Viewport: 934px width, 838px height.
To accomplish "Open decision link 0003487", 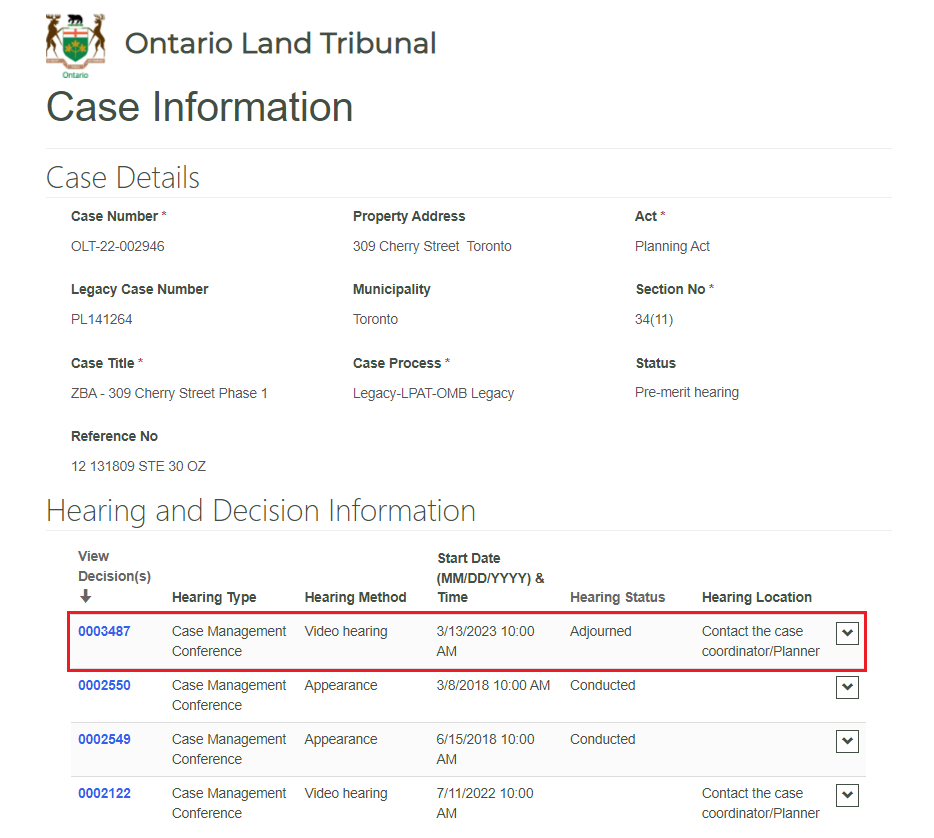I will tap(104, 631).
